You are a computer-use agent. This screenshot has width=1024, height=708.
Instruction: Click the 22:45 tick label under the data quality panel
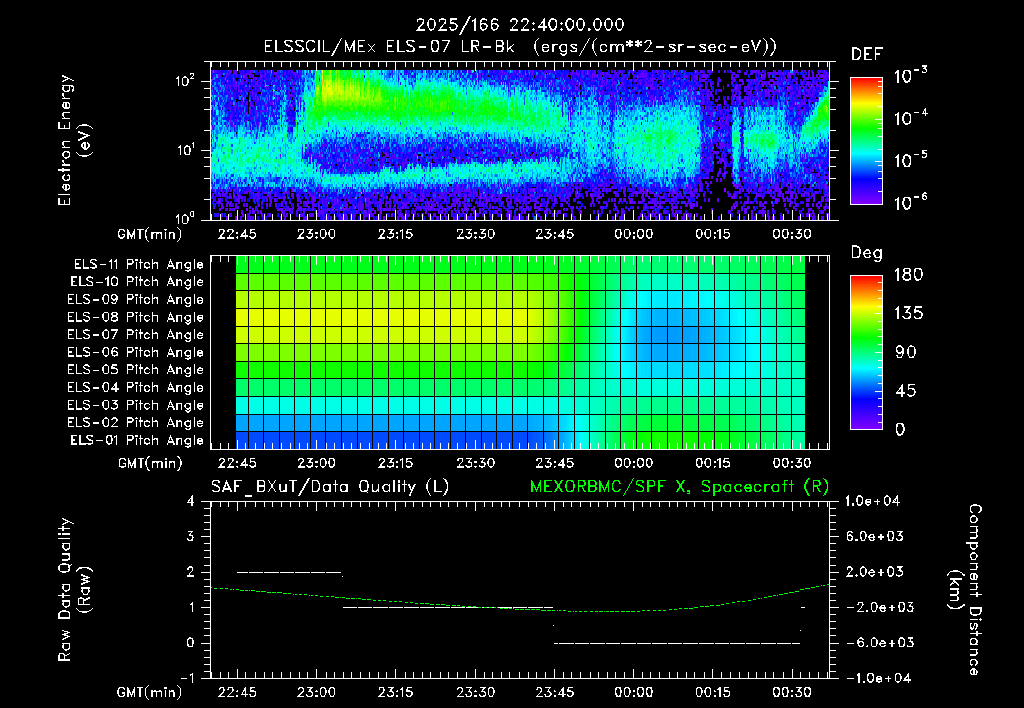(237, 692)
